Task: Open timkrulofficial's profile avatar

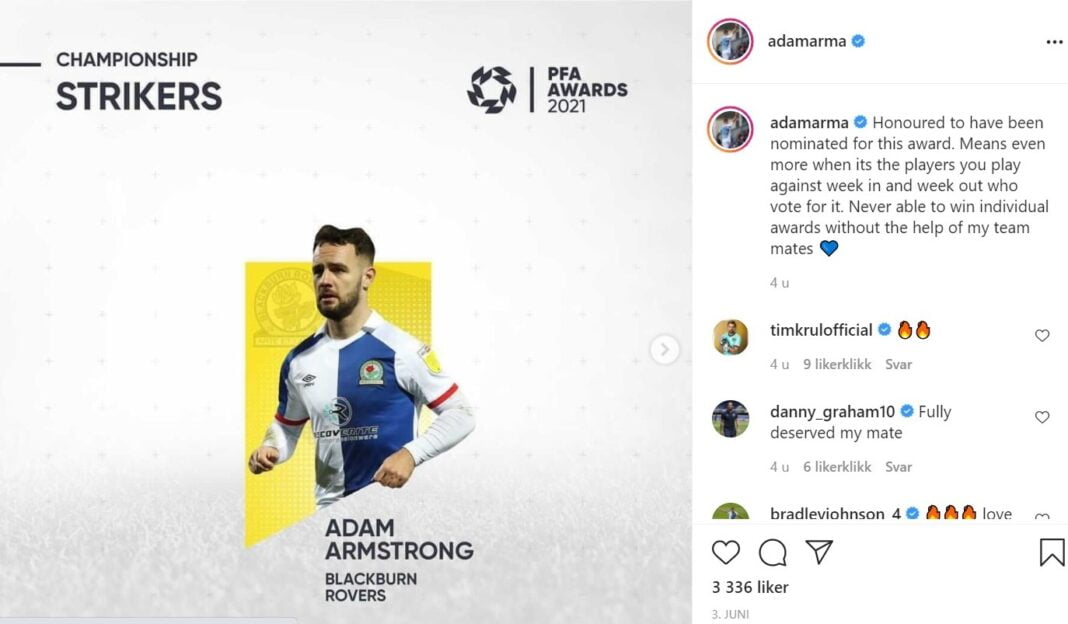Action: point(730,337)
